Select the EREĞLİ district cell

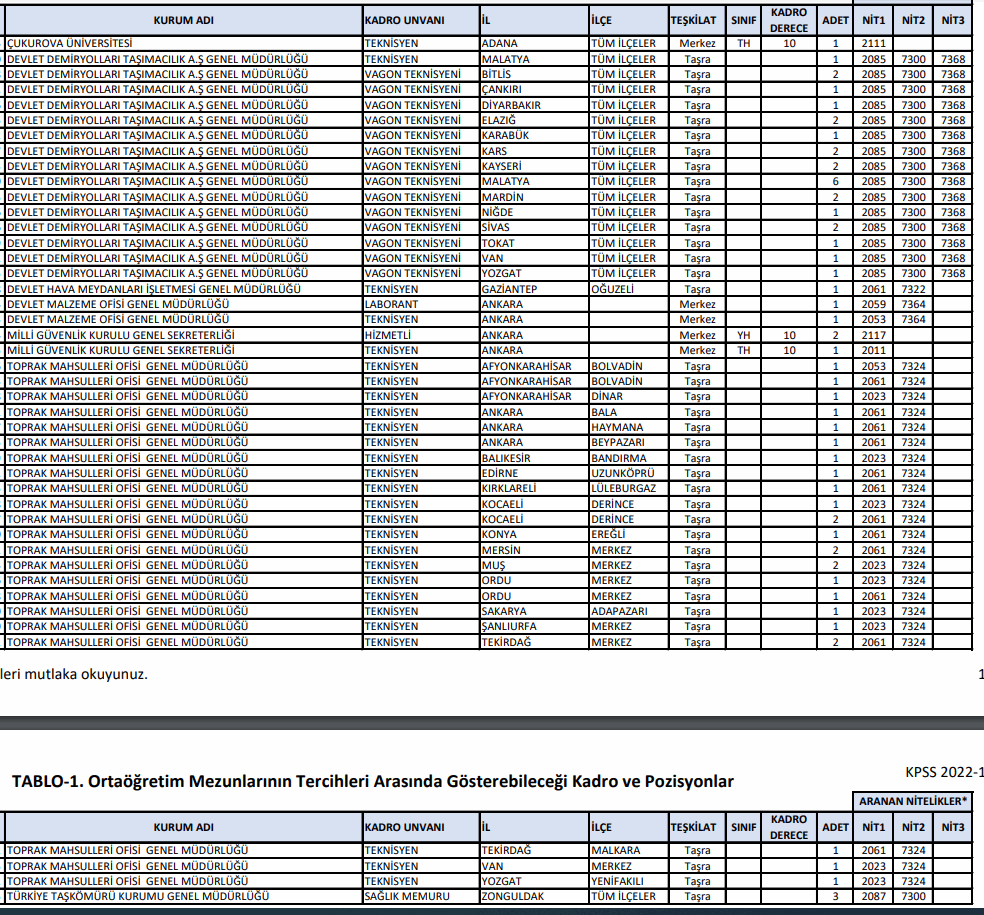(629, 534)
